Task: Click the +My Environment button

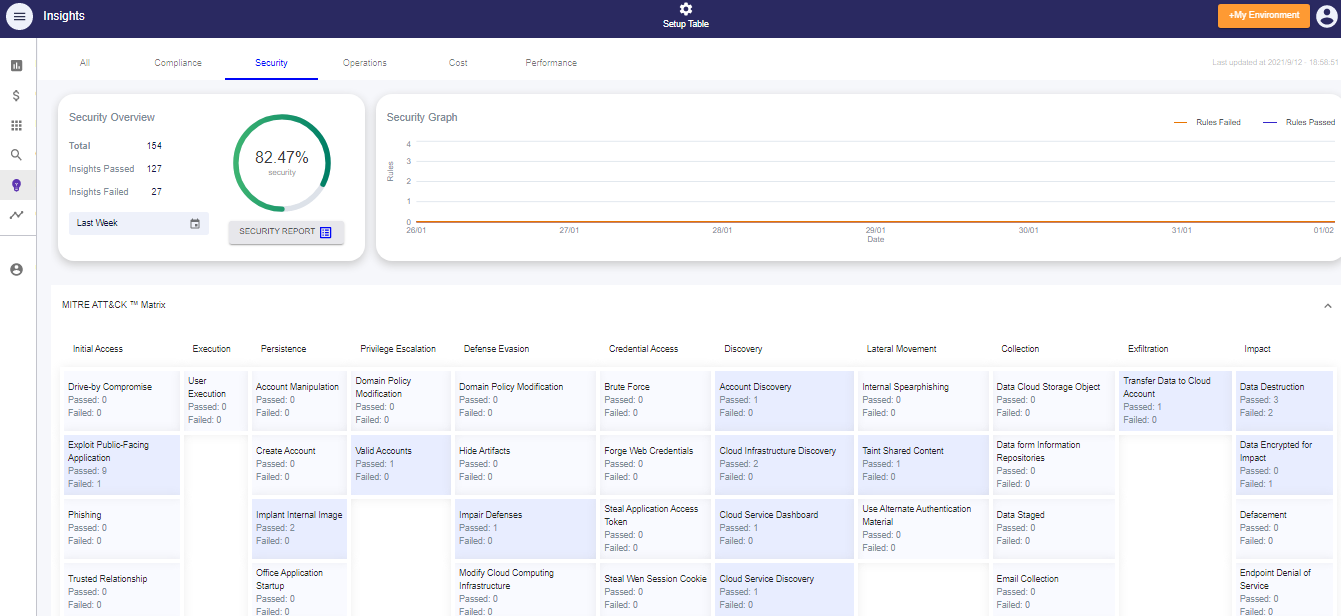Action: 1263,16
